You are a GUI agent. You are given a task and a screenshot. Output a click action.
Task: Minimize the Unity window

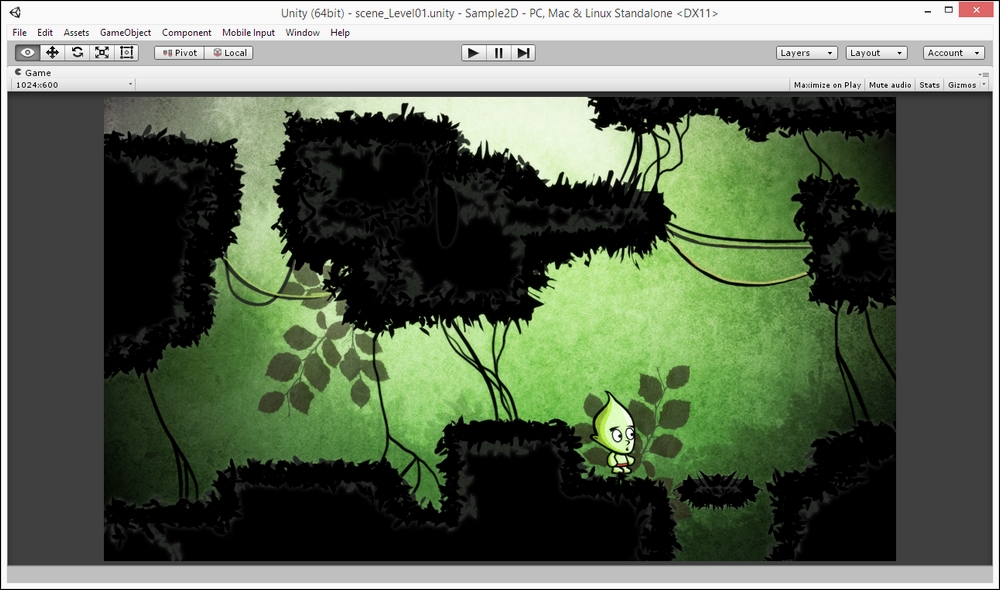coord(928,11)
